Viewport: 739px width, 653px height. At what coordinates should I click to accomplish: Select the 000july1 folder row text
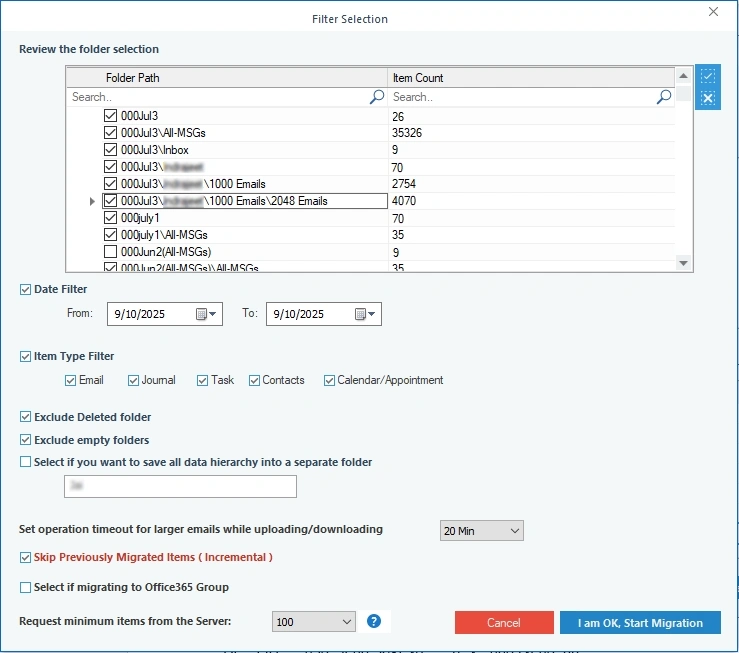pos(140,218)
